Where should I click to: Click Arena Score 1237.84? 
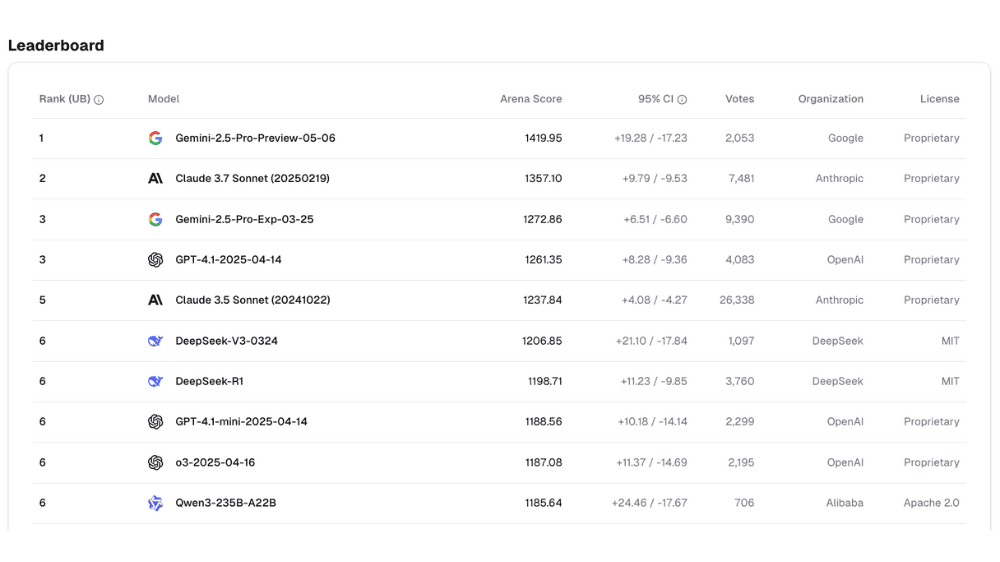[543, 300]
